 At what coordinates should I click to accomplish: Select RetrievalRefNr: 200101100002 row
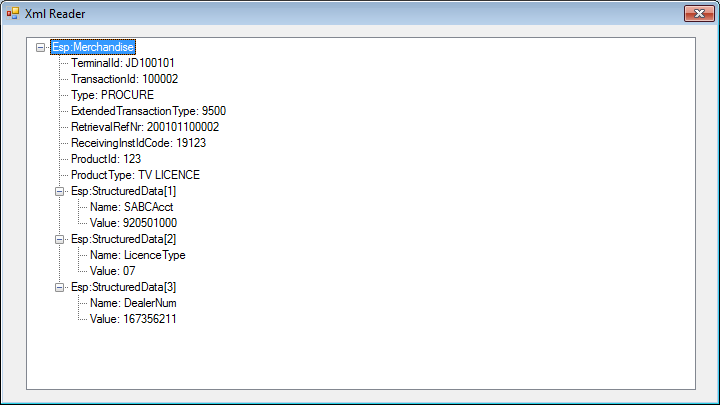point(145,127)
